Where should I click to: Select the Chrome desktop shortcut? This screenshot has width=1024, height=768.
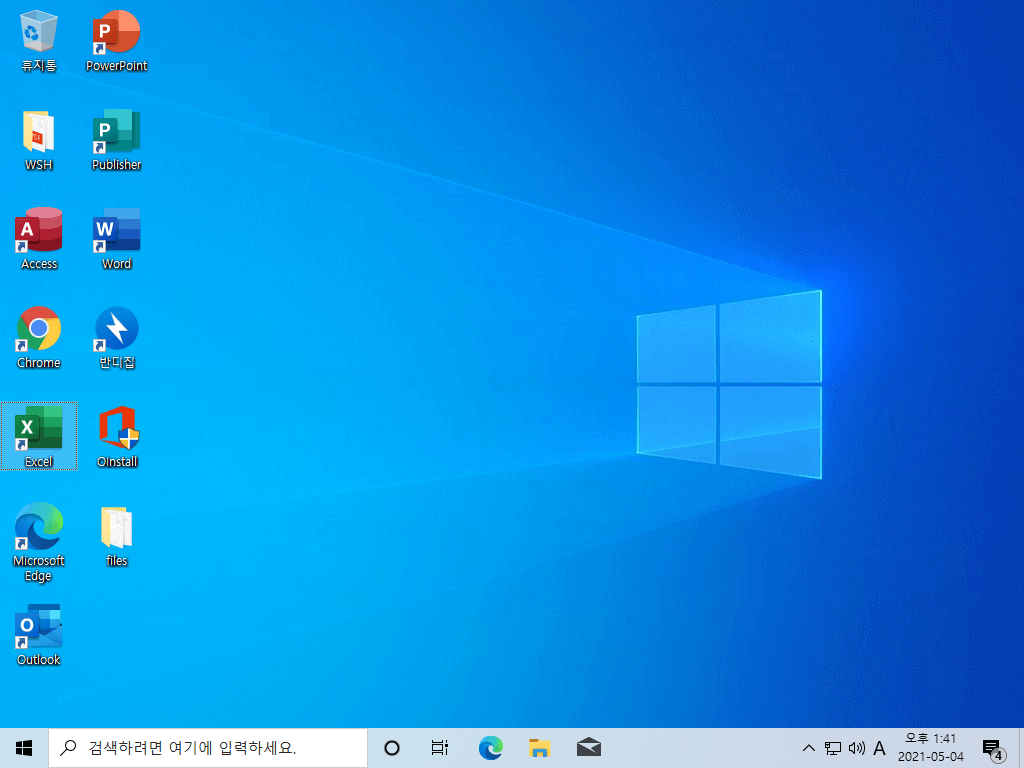[39, 338]
